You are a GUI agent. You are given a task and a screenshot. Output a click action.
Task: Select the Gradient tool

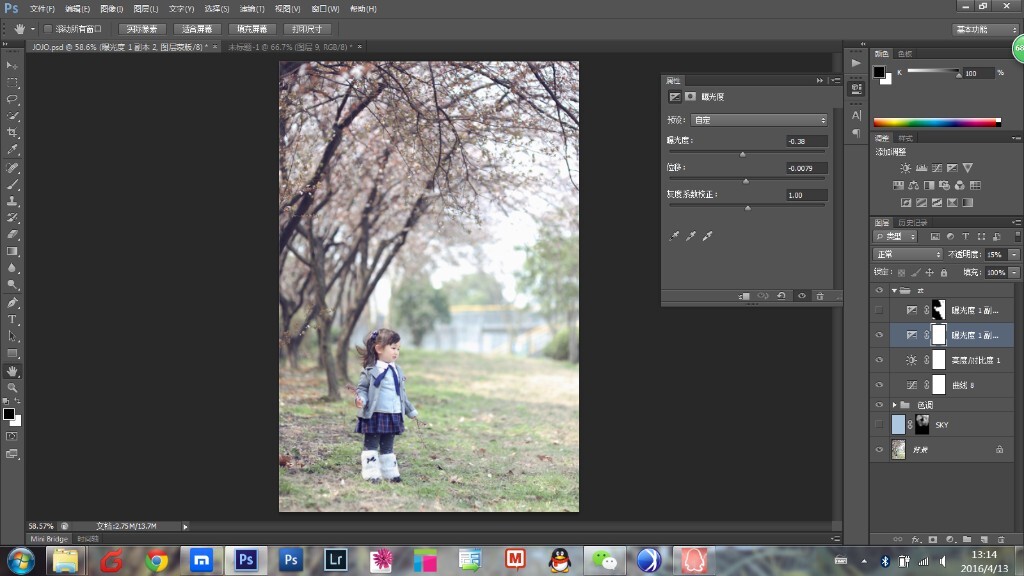click(12, 251)
